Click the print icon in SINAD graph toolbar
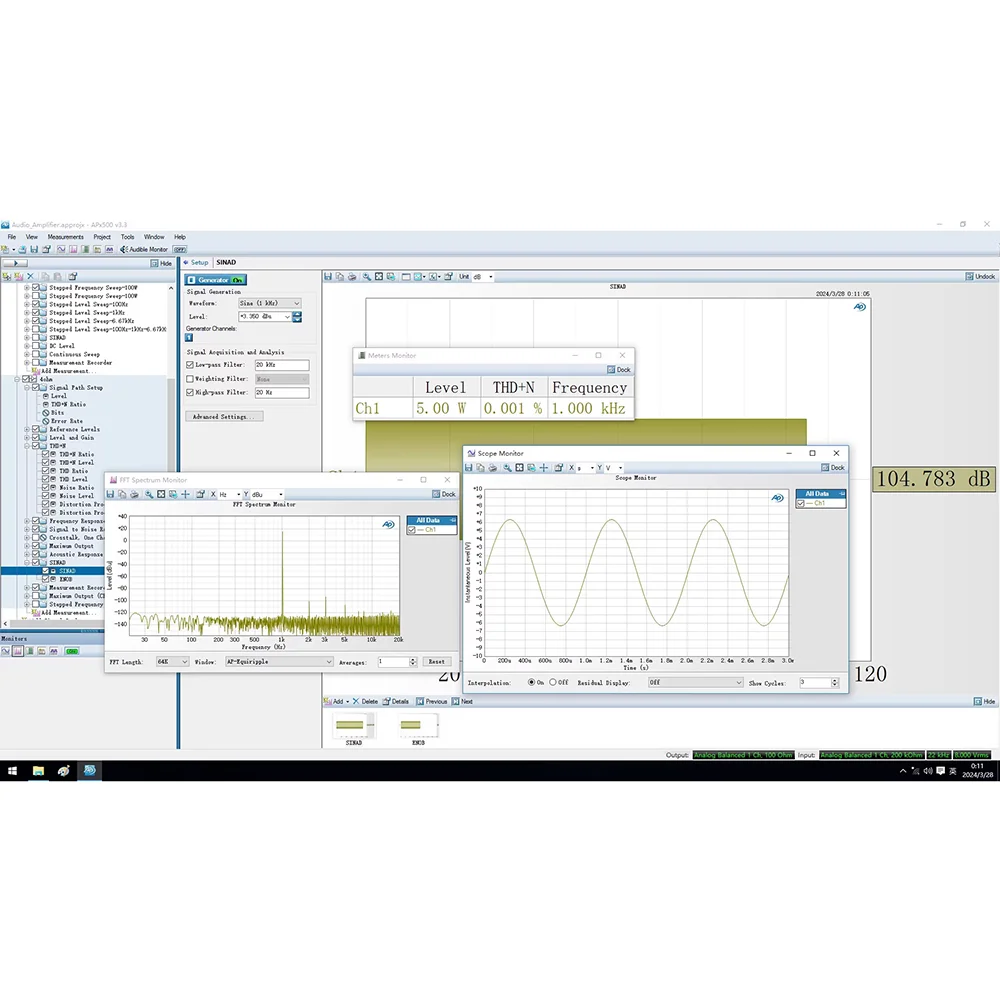 (352, 277)
